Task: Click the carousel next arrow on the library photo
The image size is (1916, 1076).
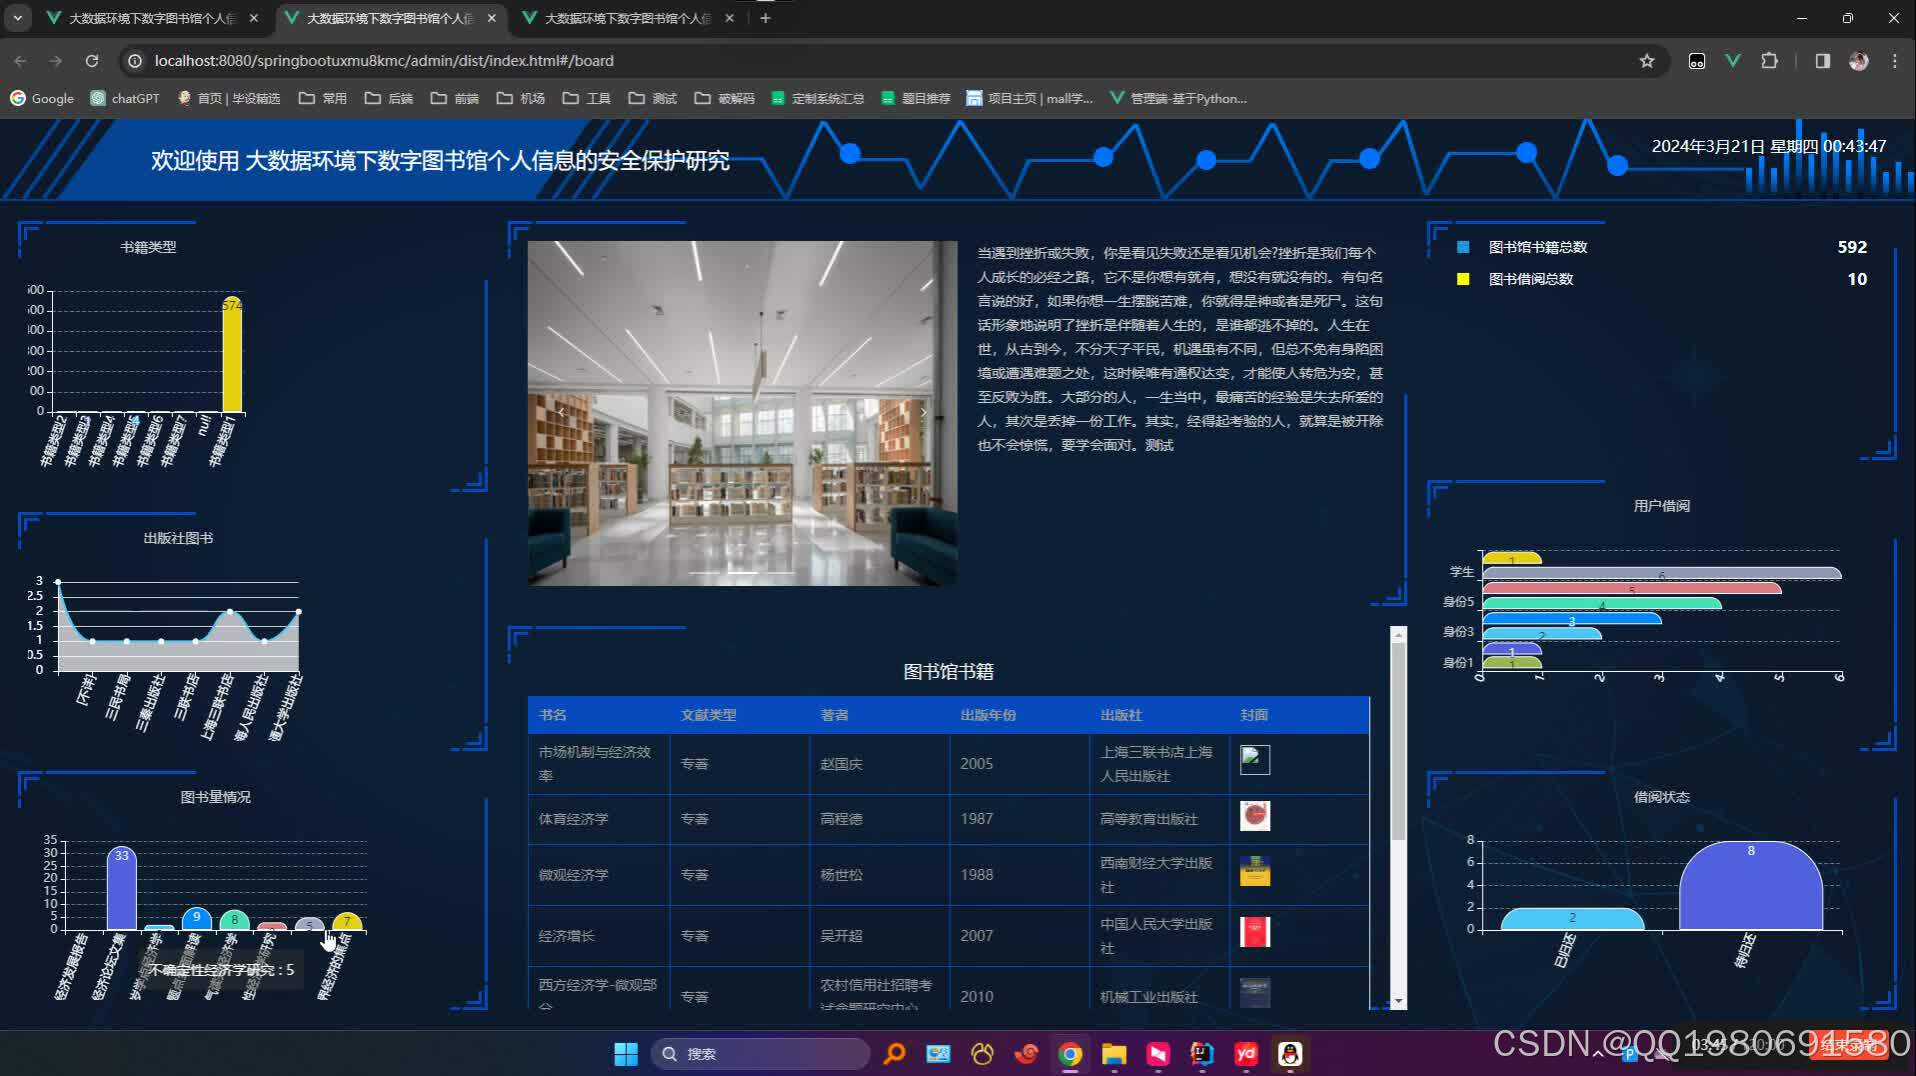Action: pos(923,411)
